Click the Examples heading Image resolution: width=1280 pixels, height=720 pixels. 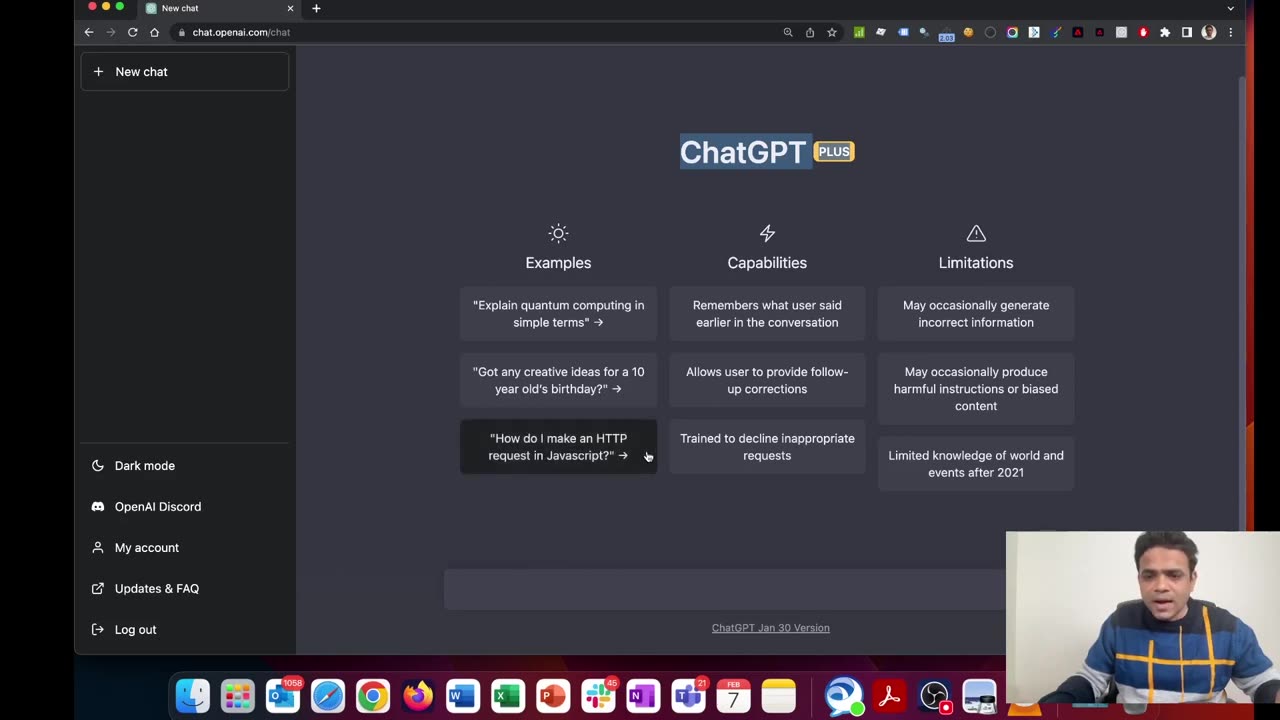pos(558,263)
